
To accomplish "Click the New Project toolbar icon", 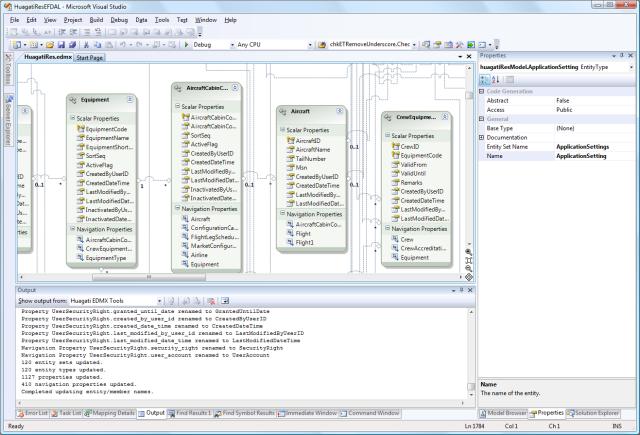I will pos(16,44).
